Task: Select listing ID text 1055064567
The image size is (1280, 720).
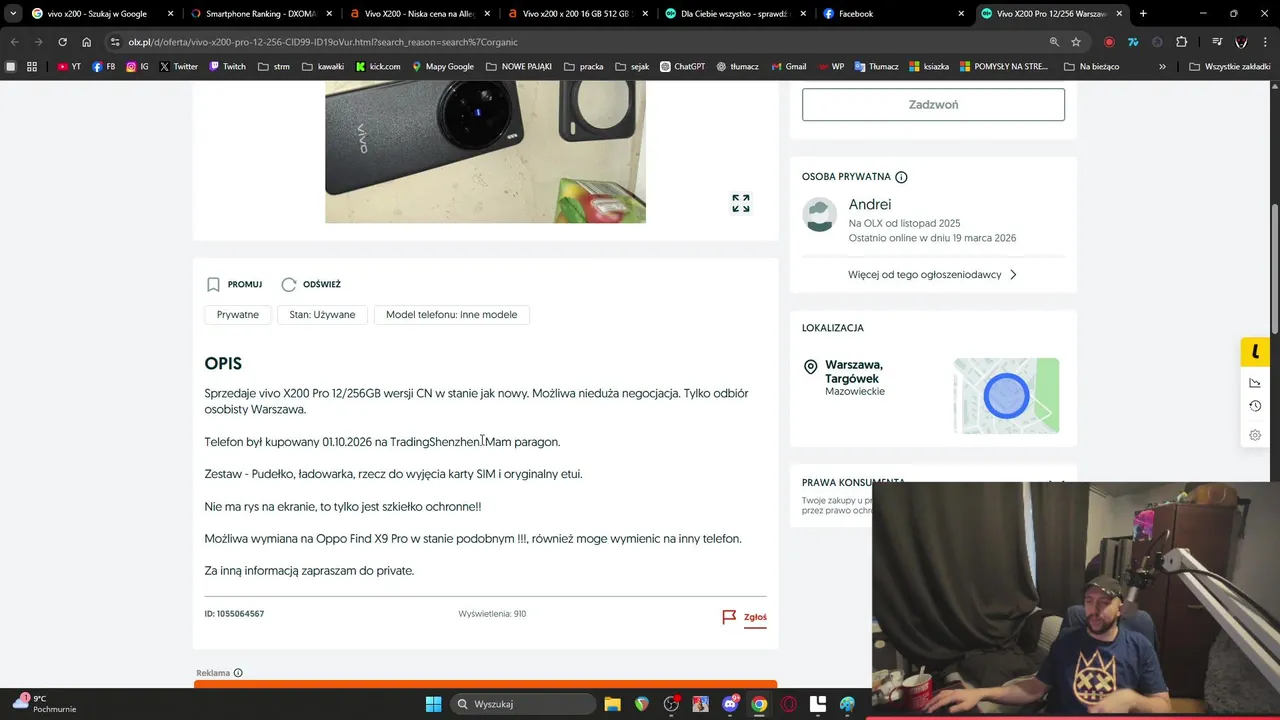Action: (240, 614)
